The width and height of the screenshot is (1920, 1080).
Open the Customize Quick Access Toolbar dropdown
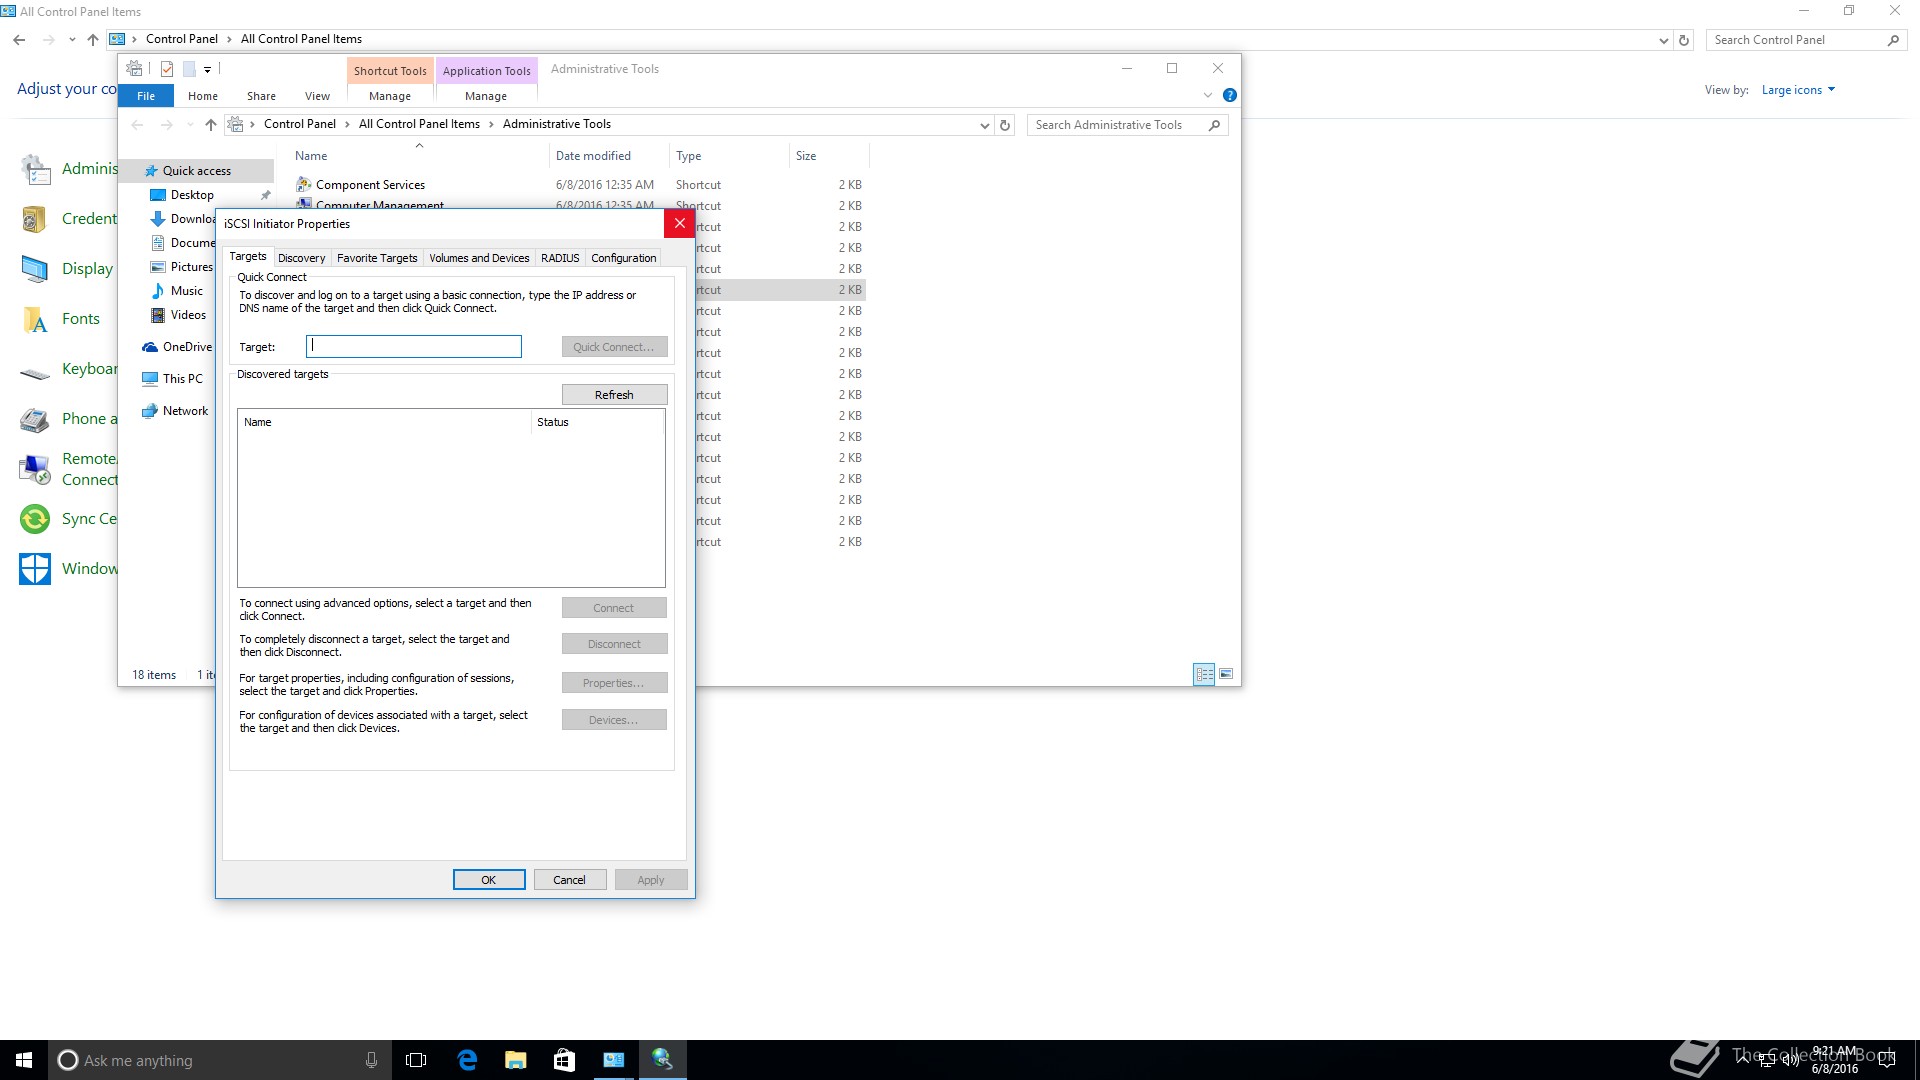pyautogui.click(x=207, y=69)
